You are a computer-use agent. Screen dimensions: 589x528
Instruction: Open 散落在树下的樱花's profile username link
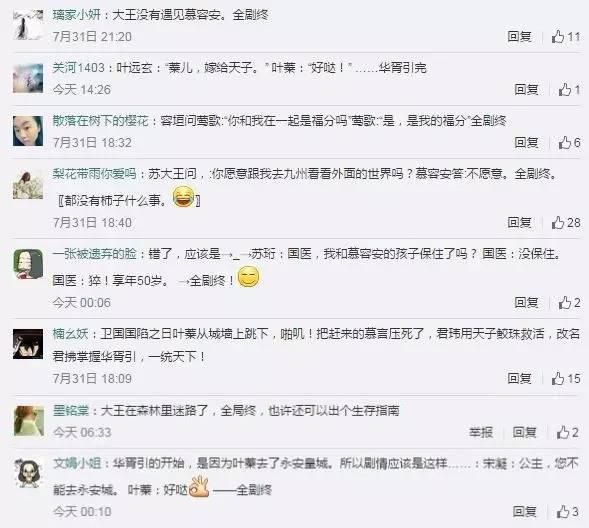coord(100,121)
